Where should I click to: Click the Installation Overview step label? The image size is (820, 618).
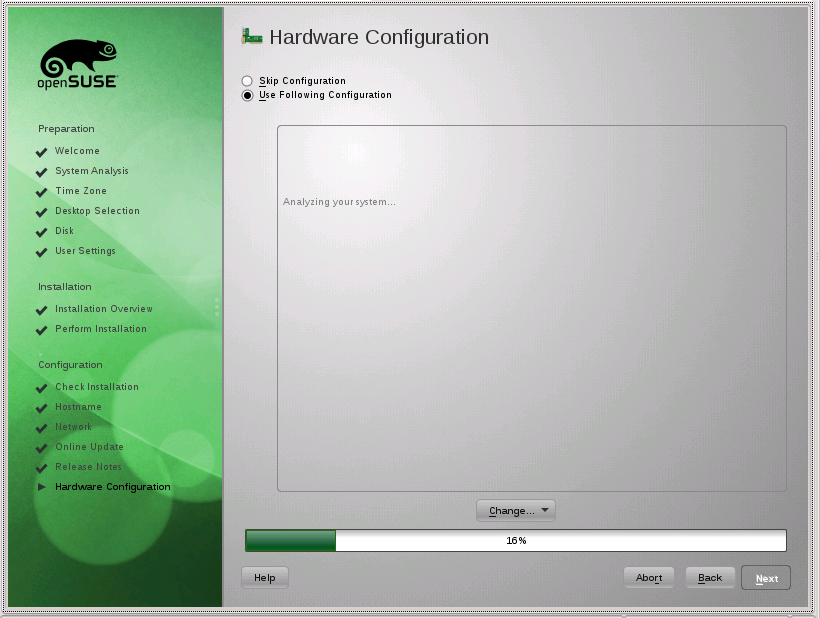coord(104,308)
